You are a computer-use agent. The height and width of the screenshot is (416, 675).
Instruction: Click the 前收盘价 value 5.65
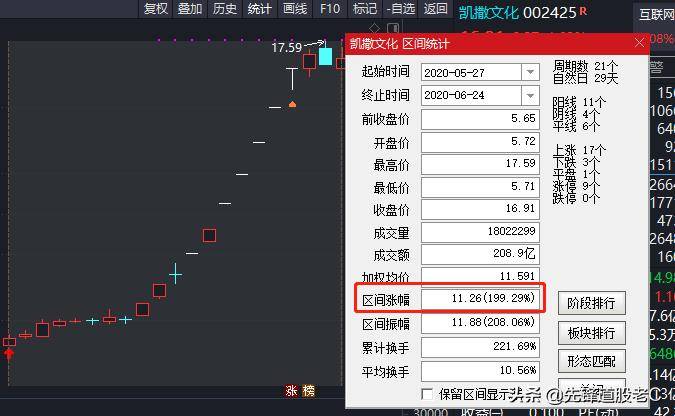point(480,119)
